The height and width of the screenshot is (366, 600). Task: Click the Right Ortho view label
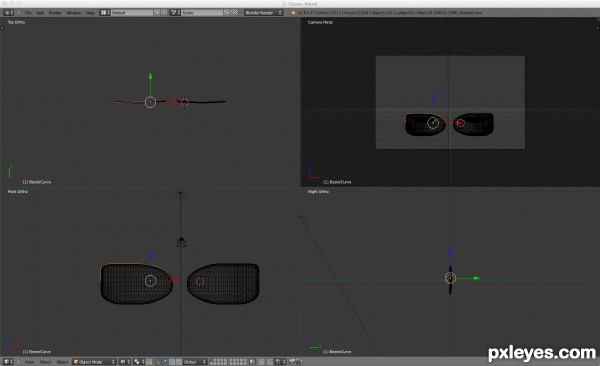318,191
